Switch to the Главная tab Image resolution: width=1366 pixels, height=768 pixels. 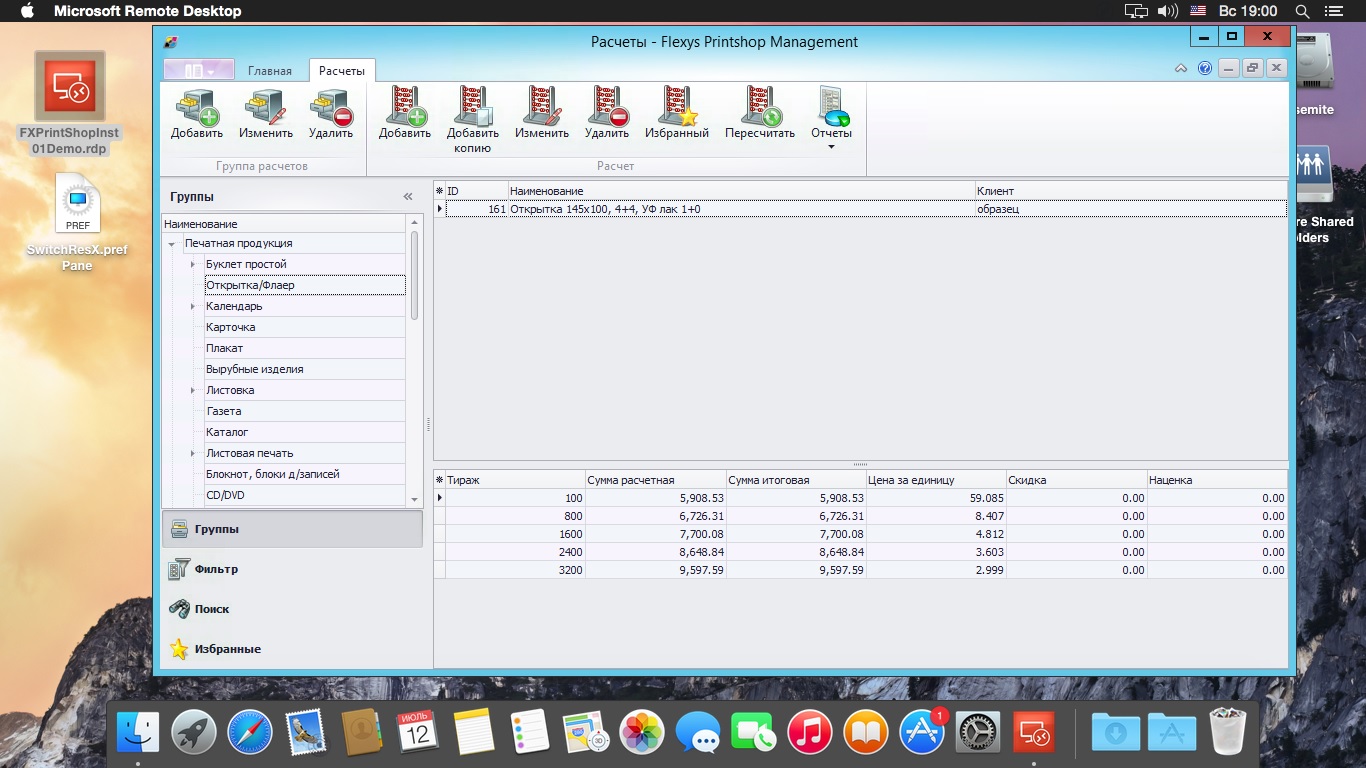270,71
